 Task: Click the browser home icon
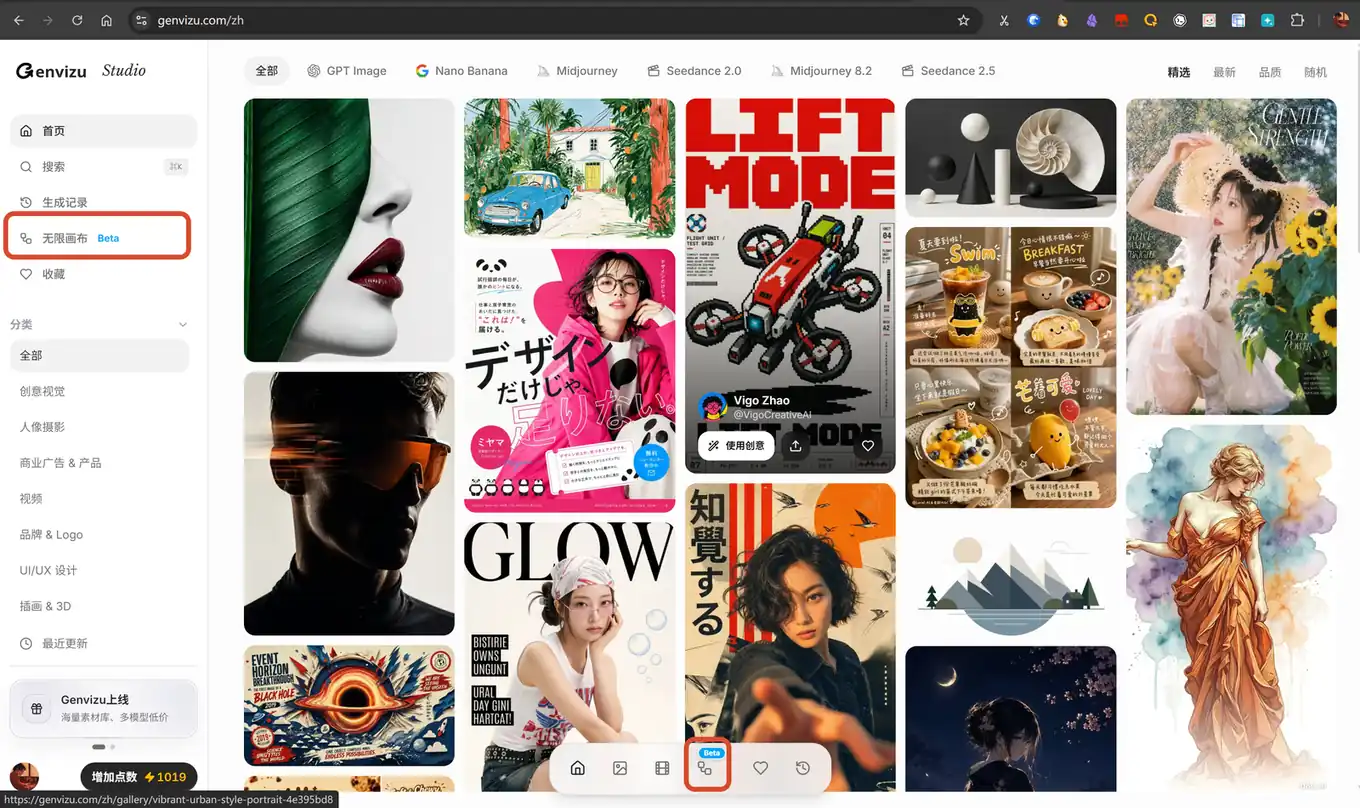[107, 20]
